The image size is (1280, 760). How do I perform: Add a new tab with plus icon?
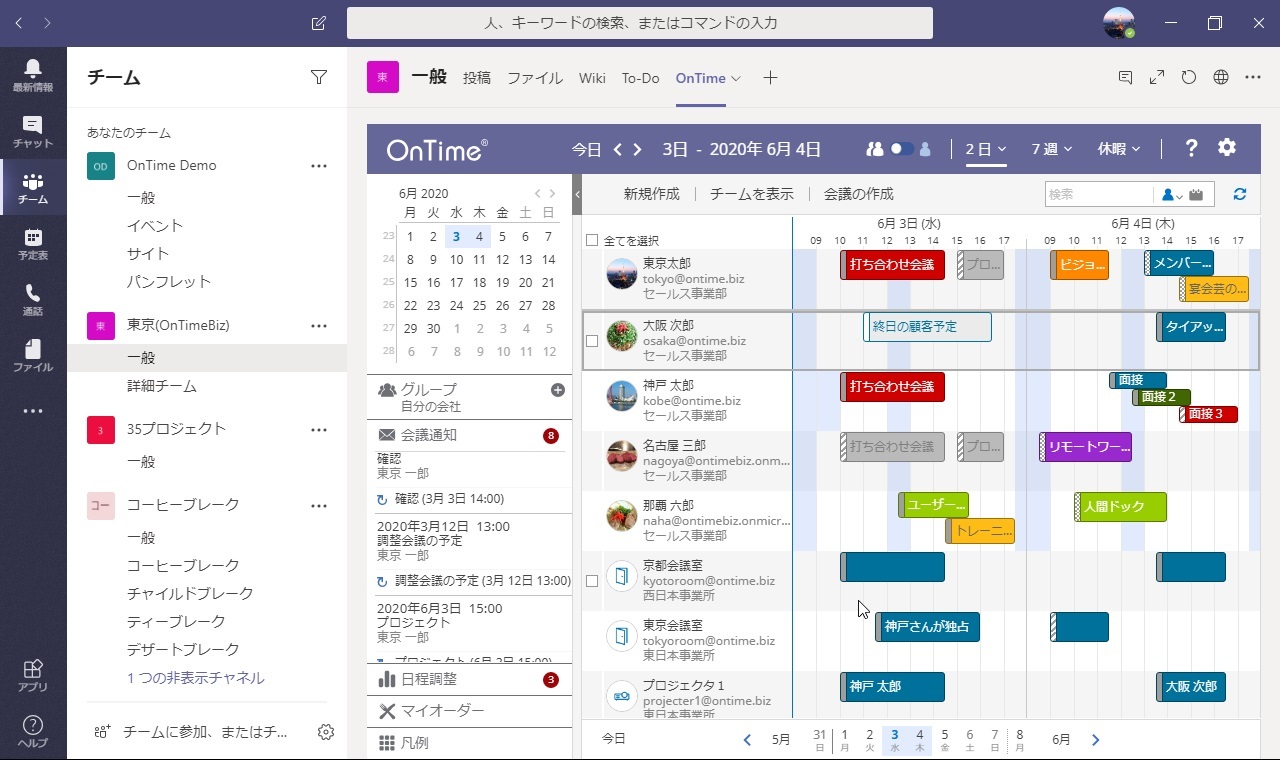tap(770, 78)
